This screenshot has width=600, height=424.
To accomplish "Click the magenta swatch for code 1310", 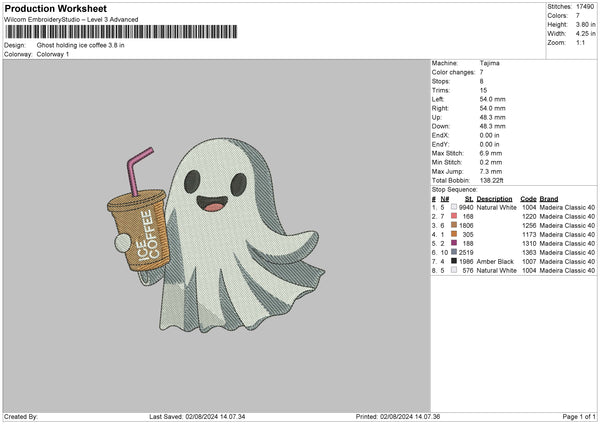I will pyautogui.click(x=454, y=243).
